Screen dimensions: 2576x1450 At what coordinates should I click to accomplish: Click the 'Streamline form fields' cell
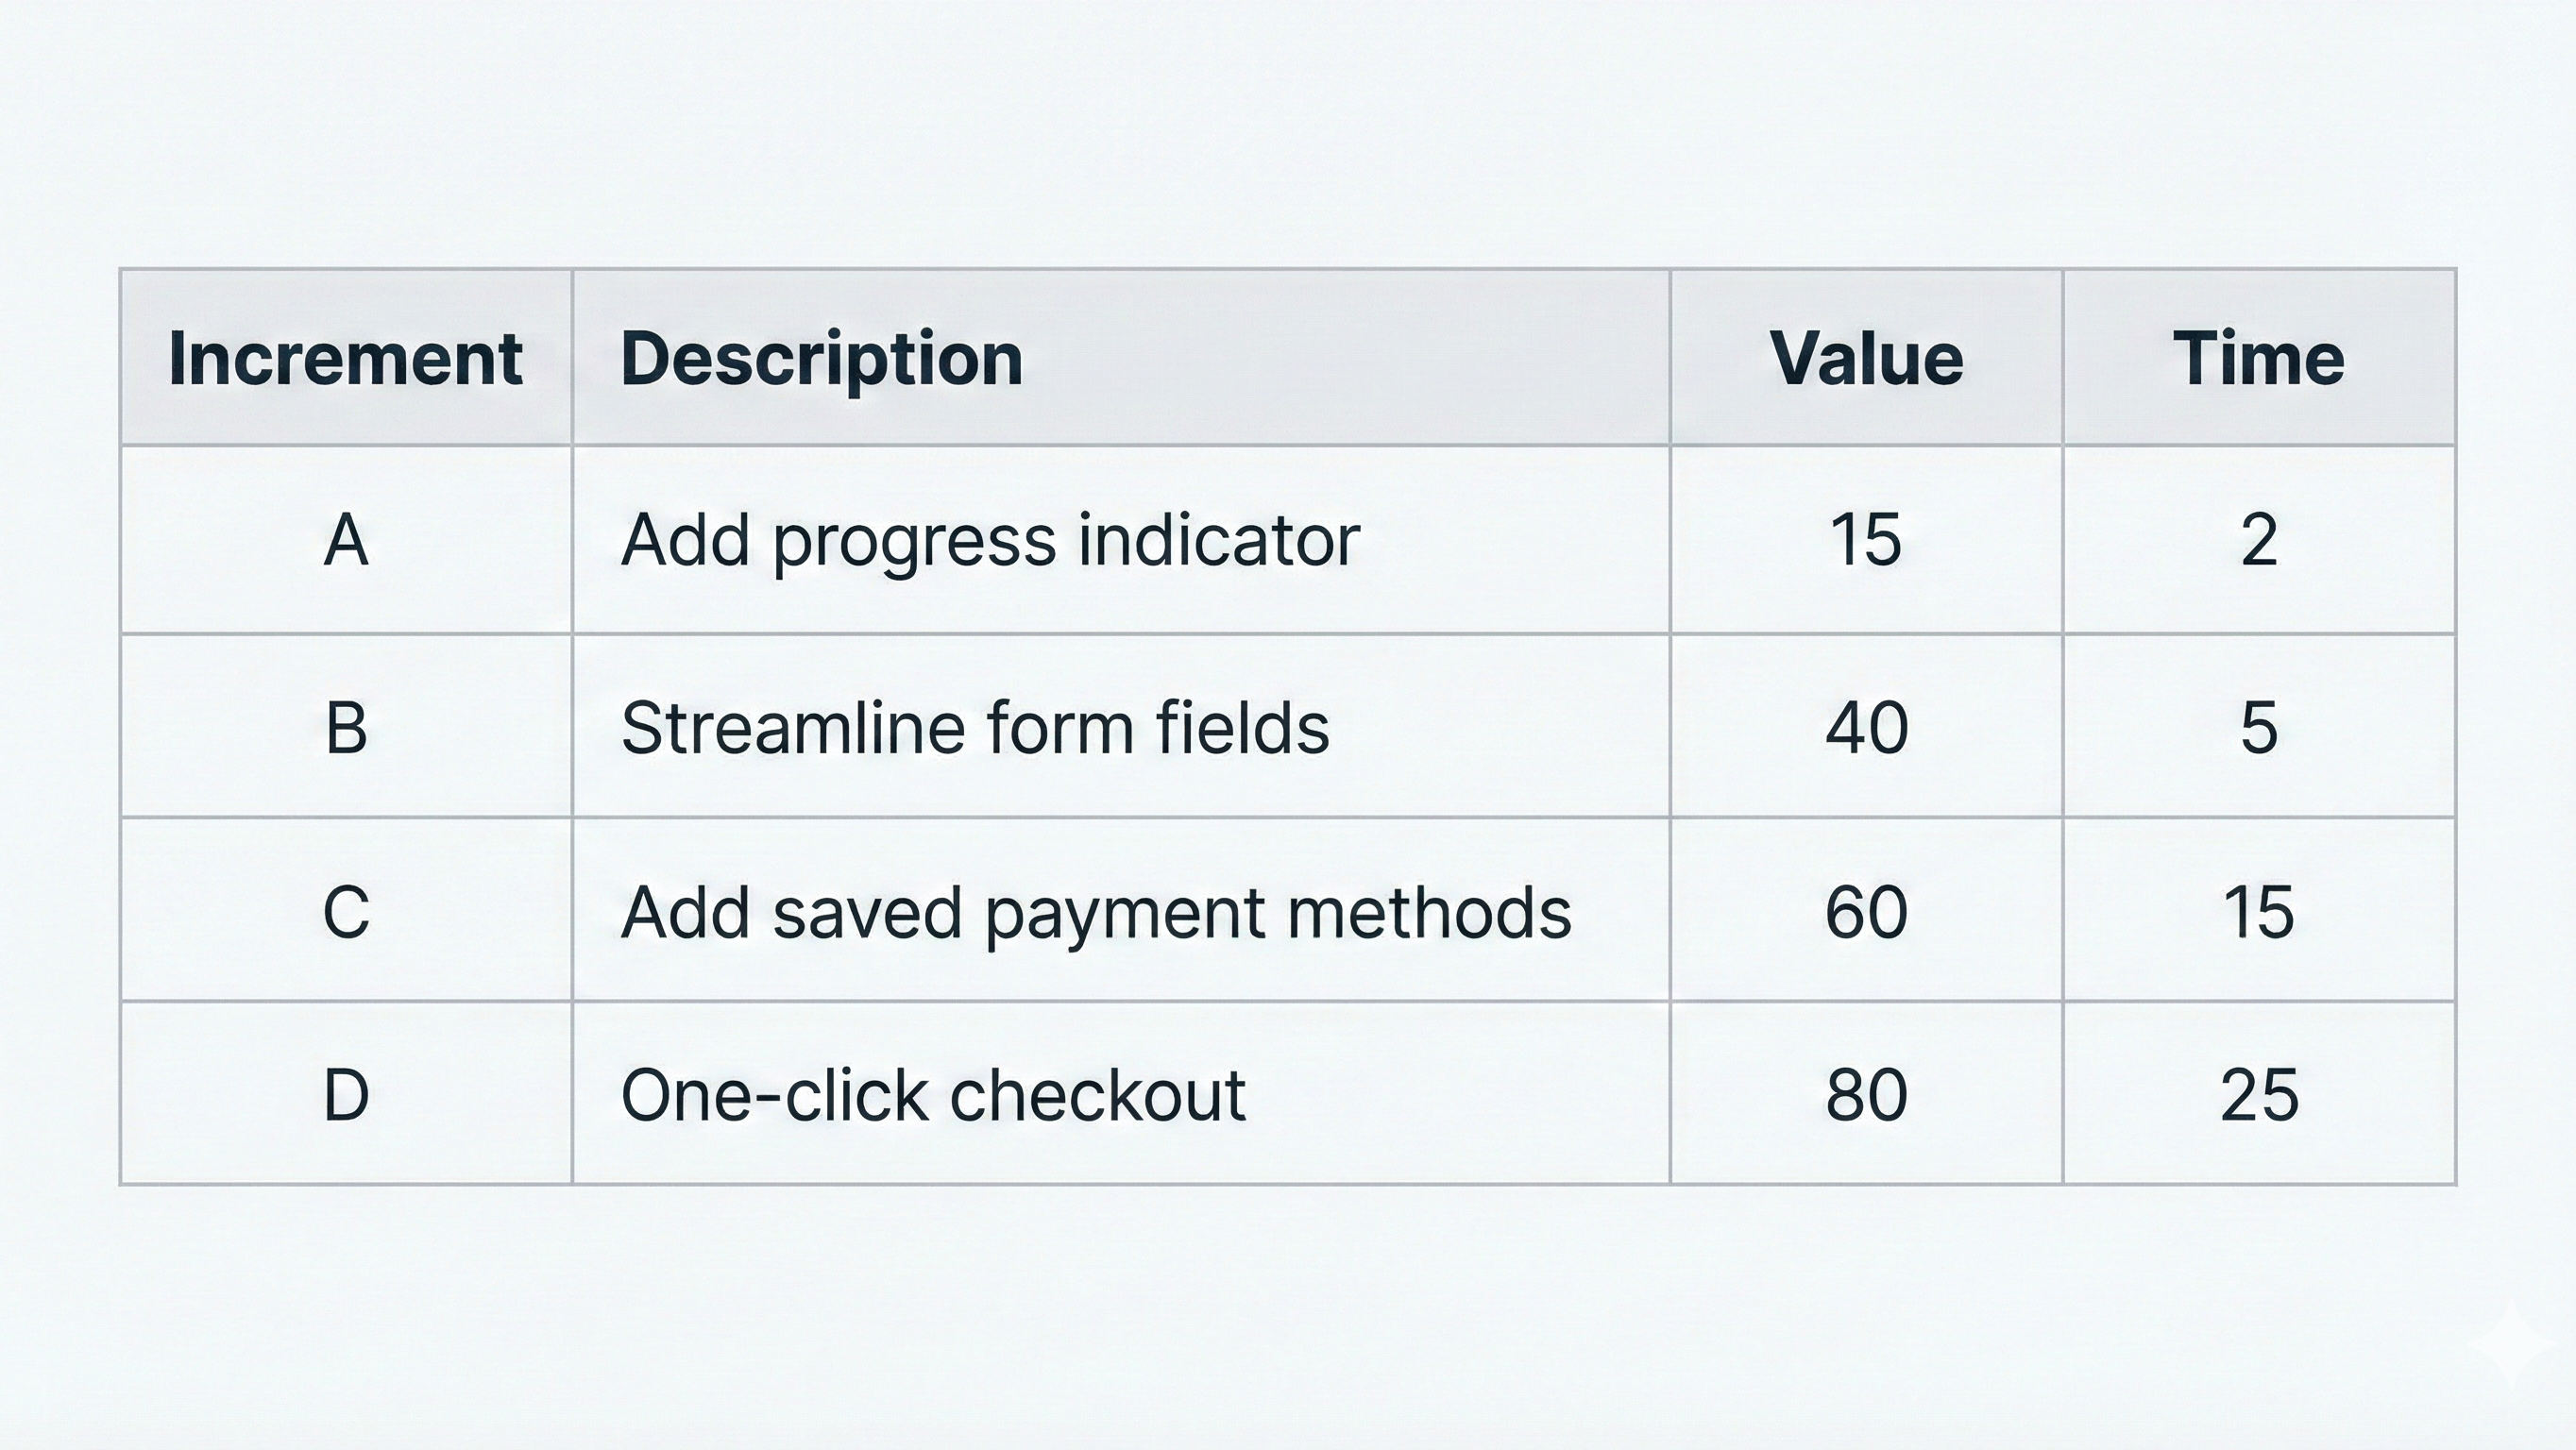click(975, 727)
